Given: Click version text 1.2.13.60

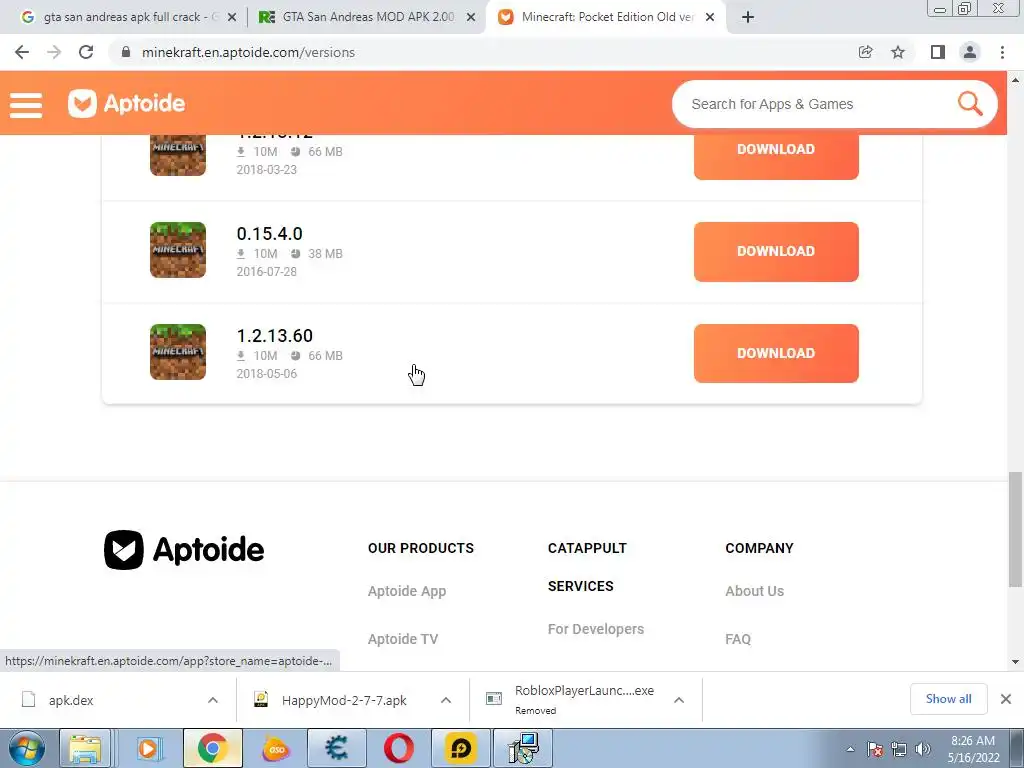Looking at the screenshot, I should click(x=274, y=335).
